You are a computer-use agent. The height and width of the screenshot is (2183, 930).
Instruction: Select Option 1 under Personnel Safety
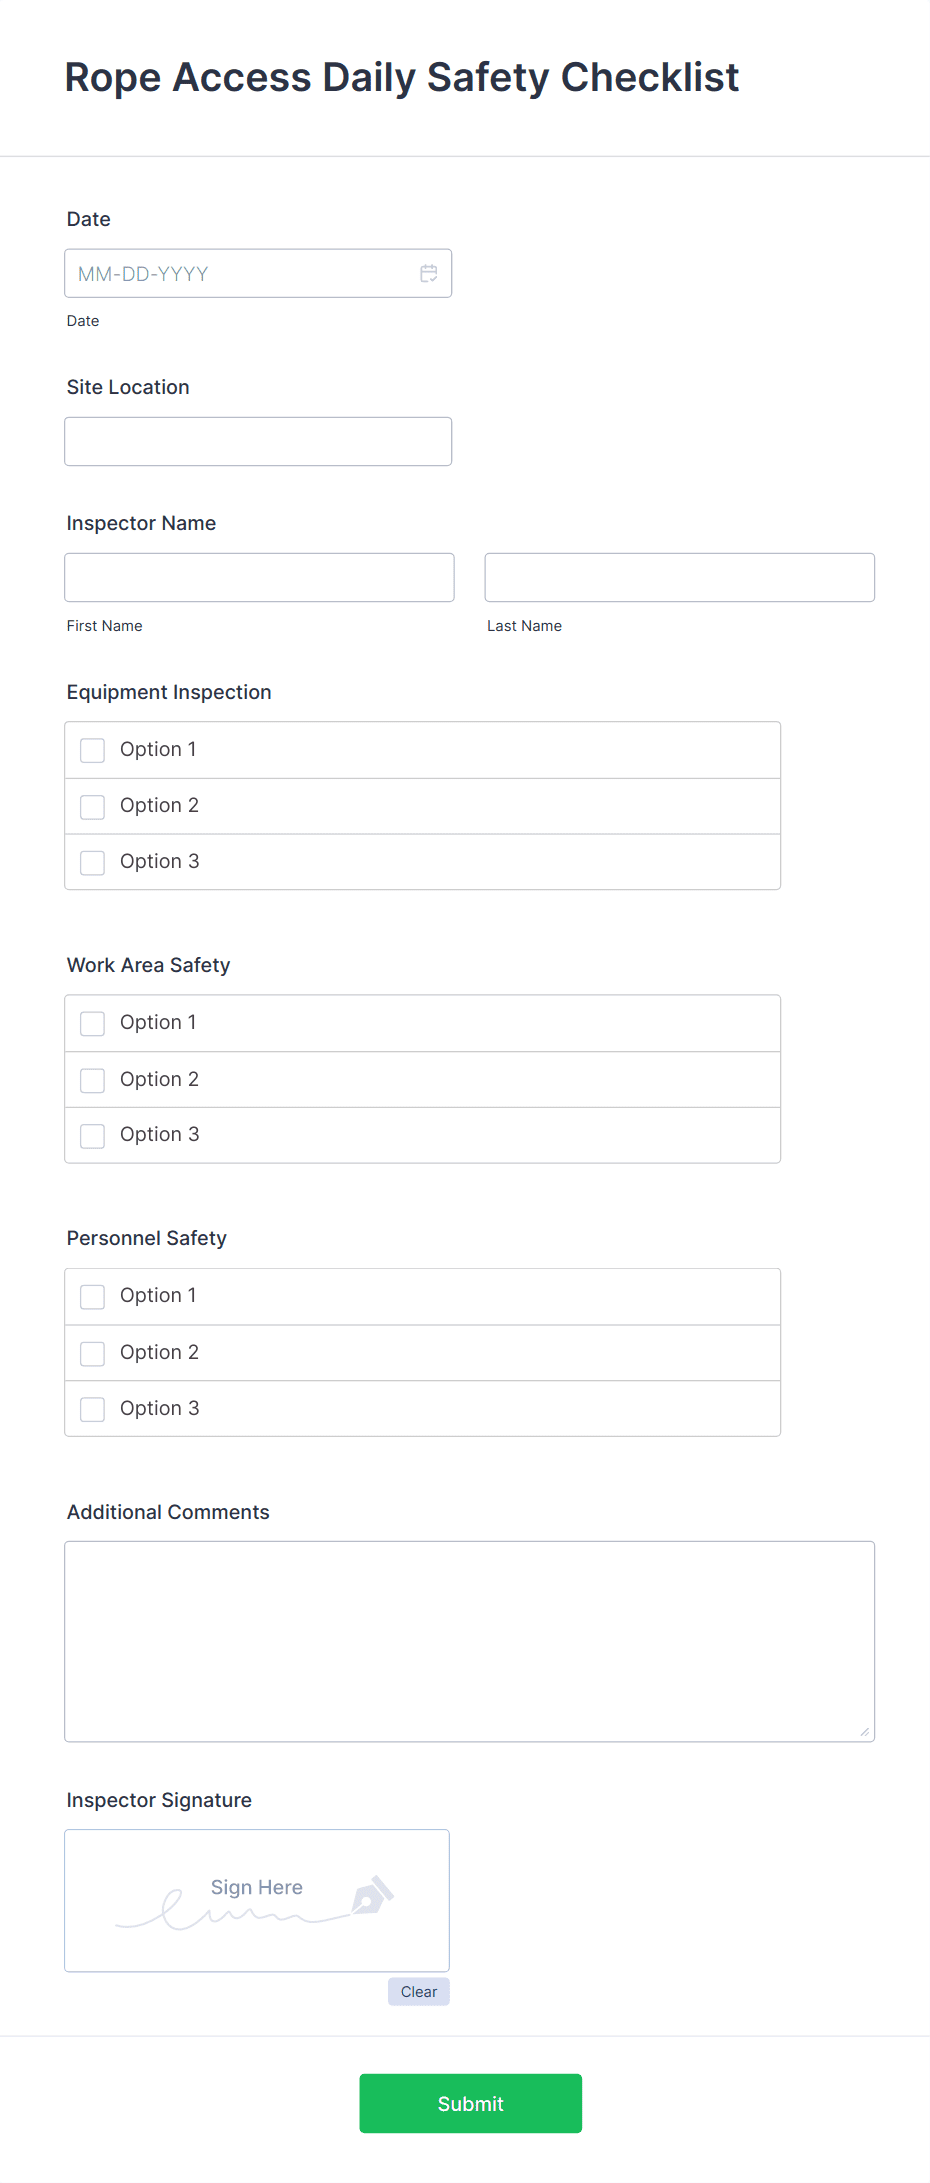pos(92,1296)
